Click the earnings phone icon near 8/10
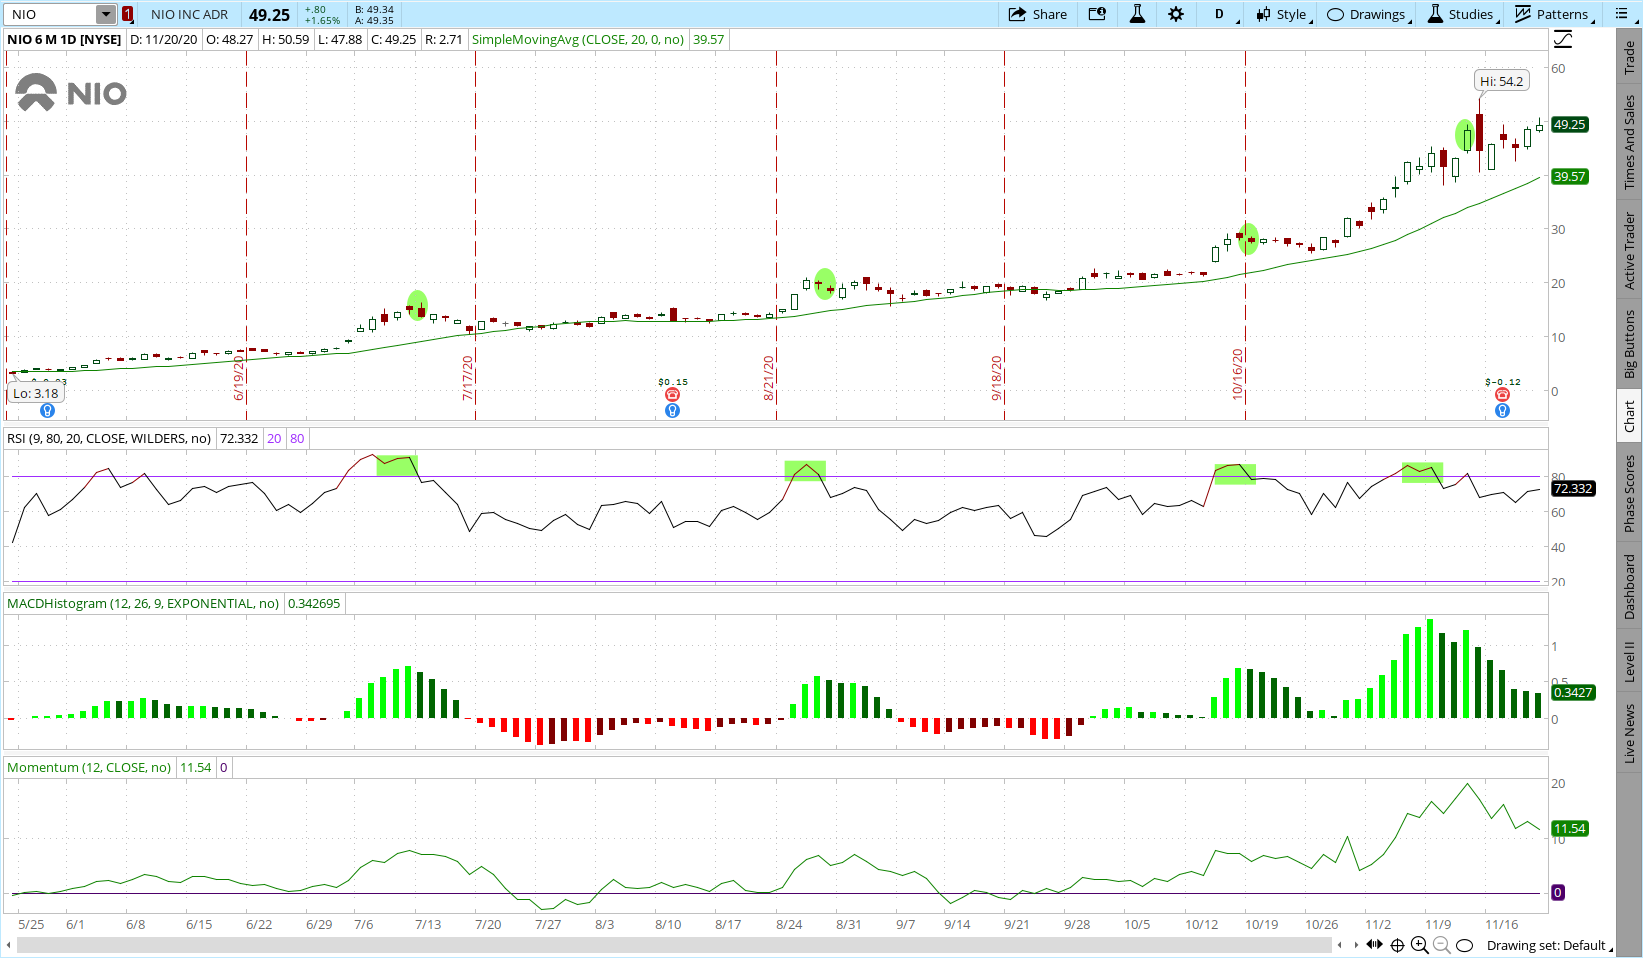This screenshot has width=1643, height=958. 672,395
